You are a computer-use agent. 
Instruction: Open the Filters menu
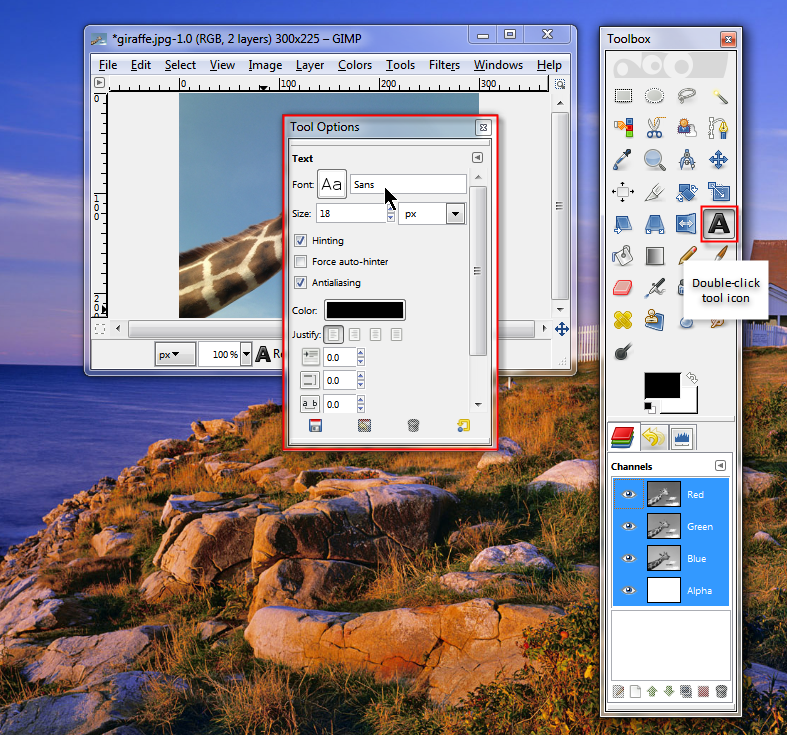coord(444,65)
